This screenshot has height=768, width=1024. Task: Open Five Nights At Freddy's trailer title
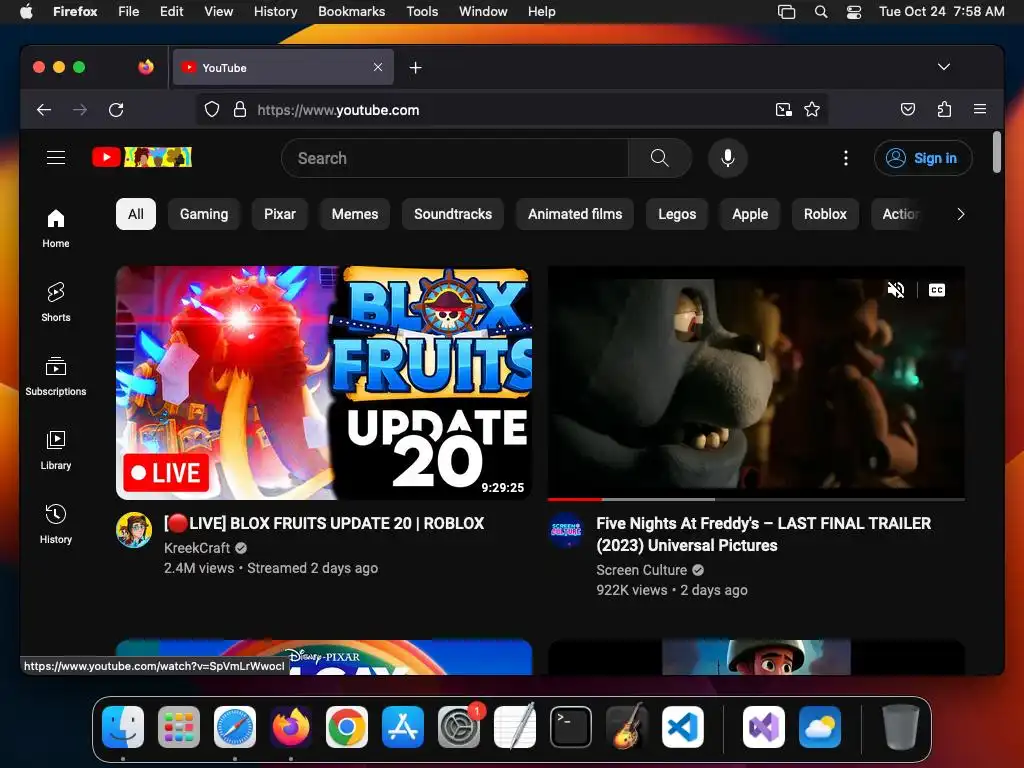(763, 534)
